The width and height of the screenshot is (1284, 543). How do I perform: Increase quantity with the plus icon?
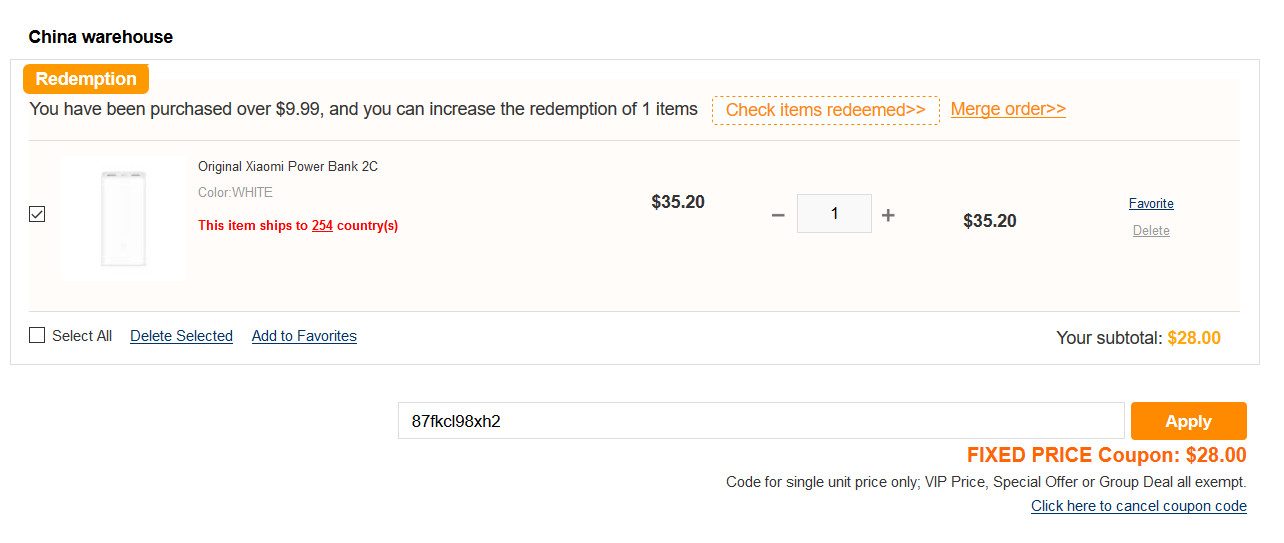click(x=888, y=214)
